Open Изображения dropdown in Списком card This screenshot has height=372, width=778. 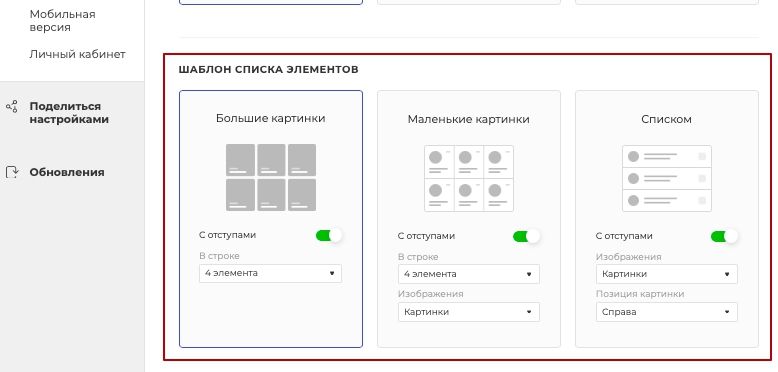667,274
